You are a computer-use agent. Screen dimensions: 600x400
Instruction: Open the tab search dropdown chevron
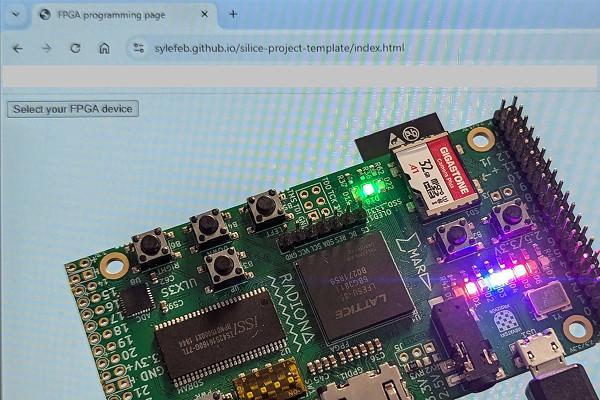coord(13,14)
